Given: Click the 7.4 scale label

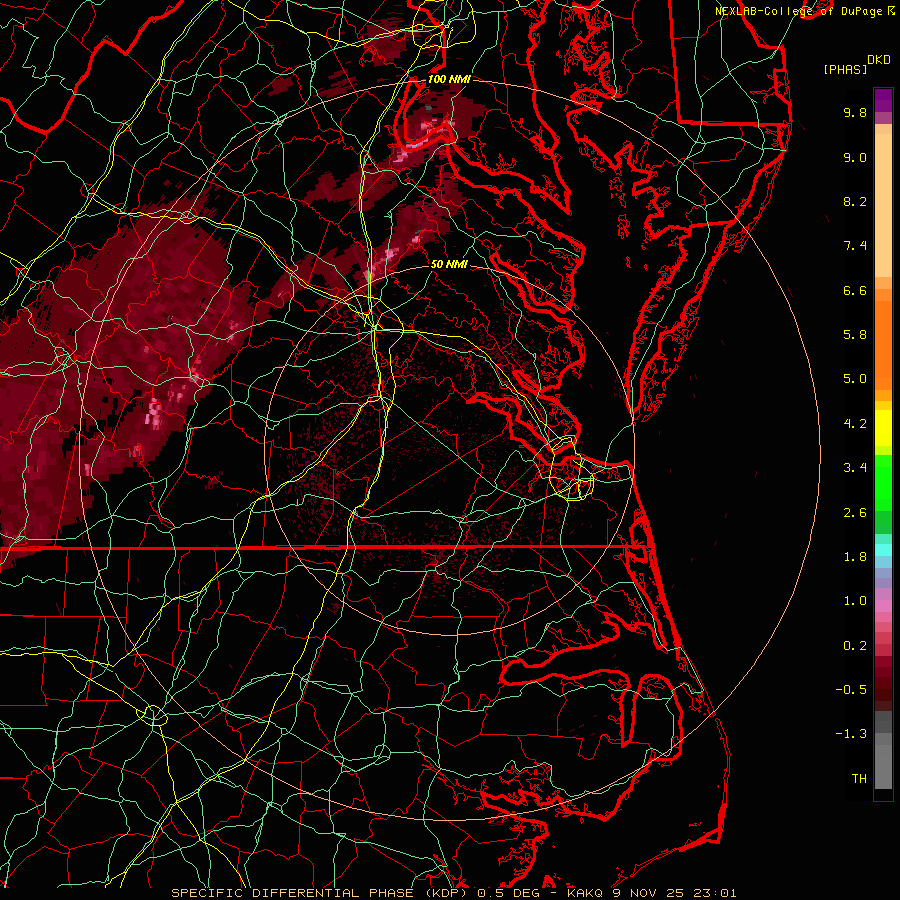Looking at the screenshot, I should 855,246.
